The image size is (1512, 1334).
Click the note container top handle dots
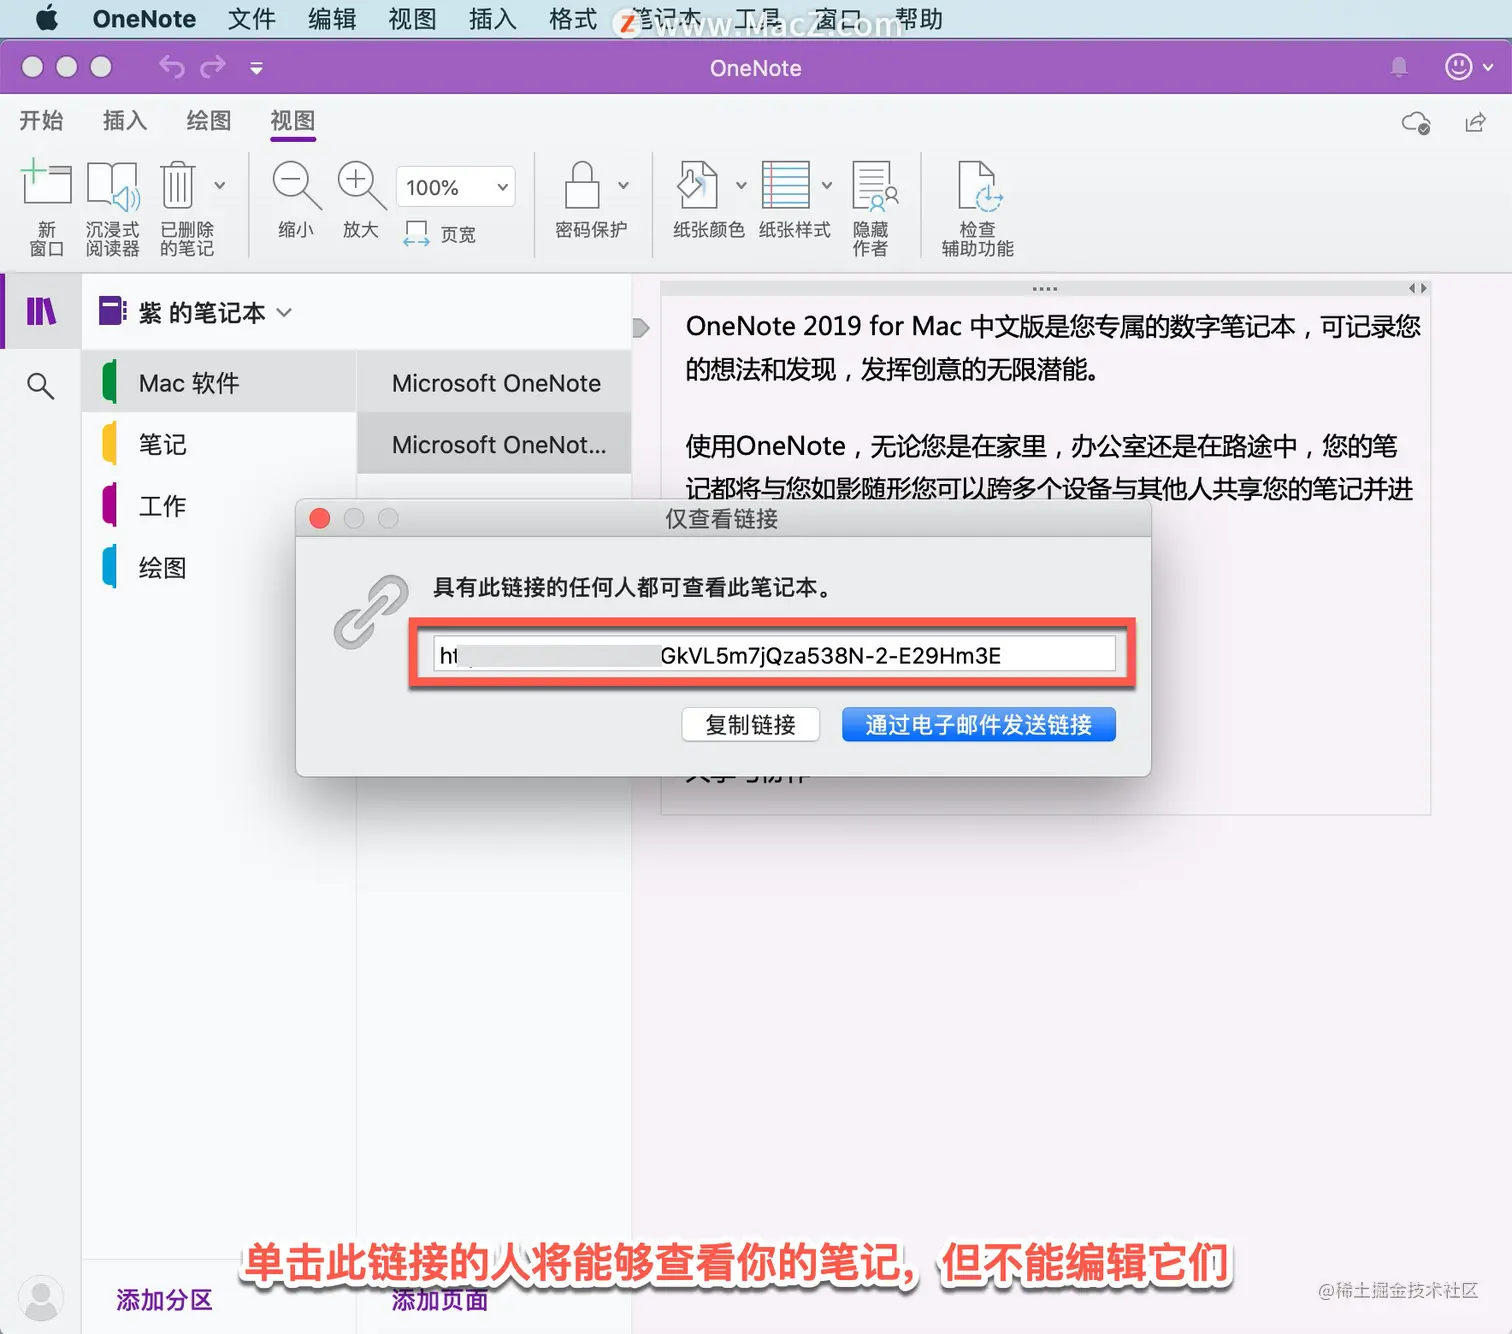tap(1045, 289)
